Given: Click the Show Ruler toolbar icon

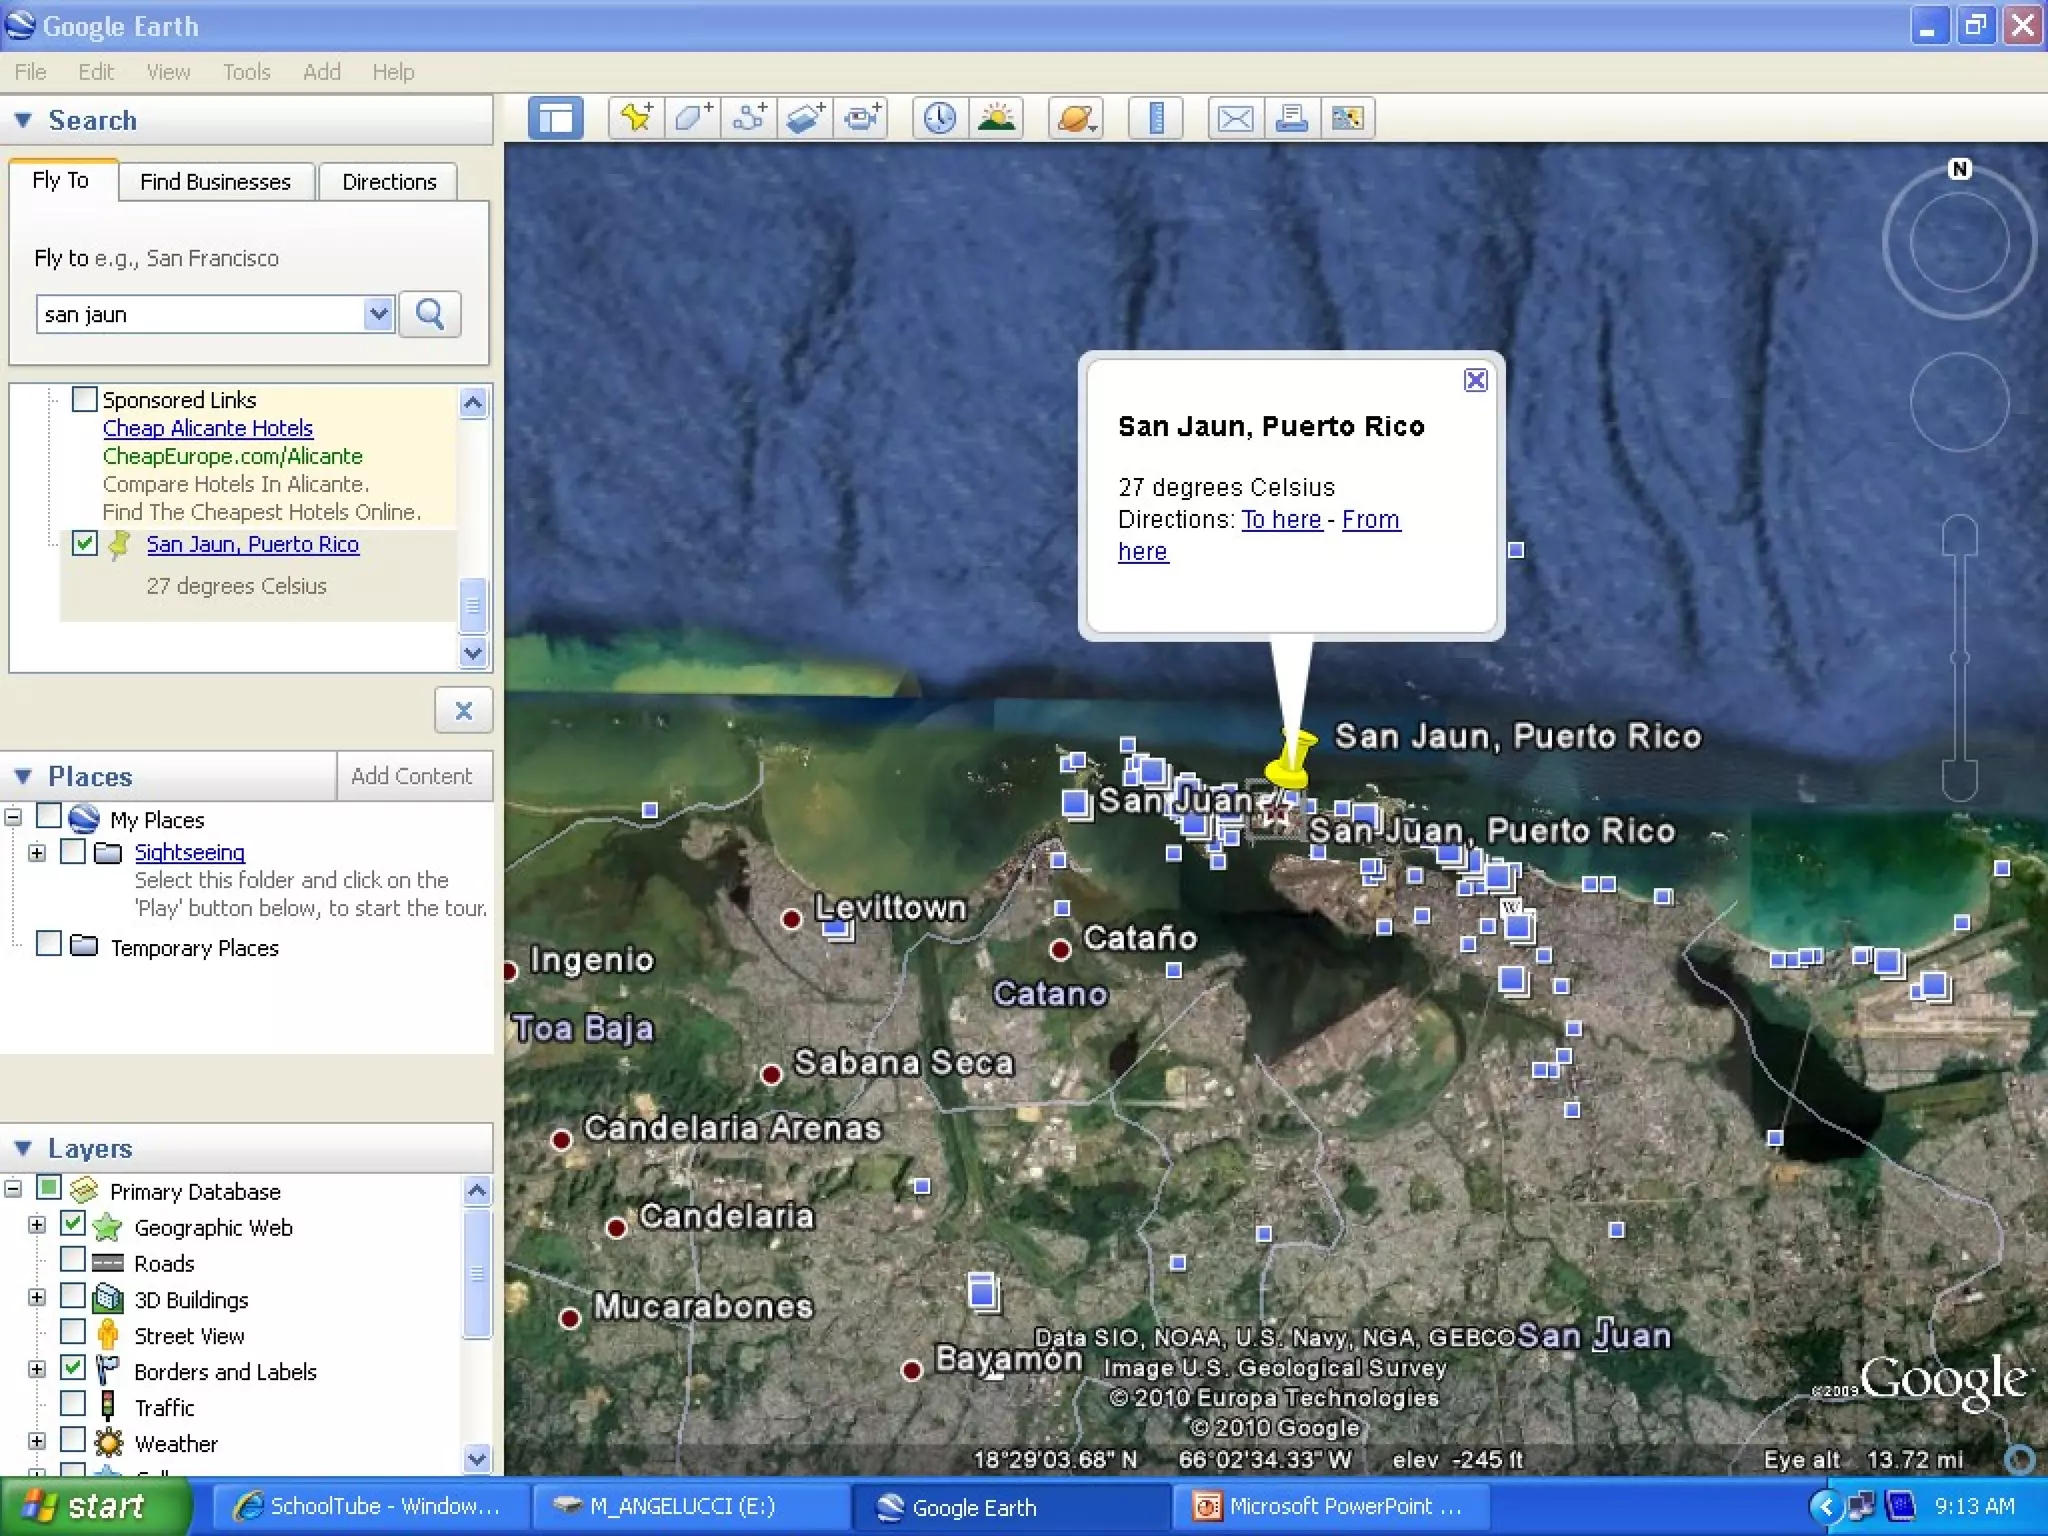Looking at the screenshot, I should [x=1156, y=119].
